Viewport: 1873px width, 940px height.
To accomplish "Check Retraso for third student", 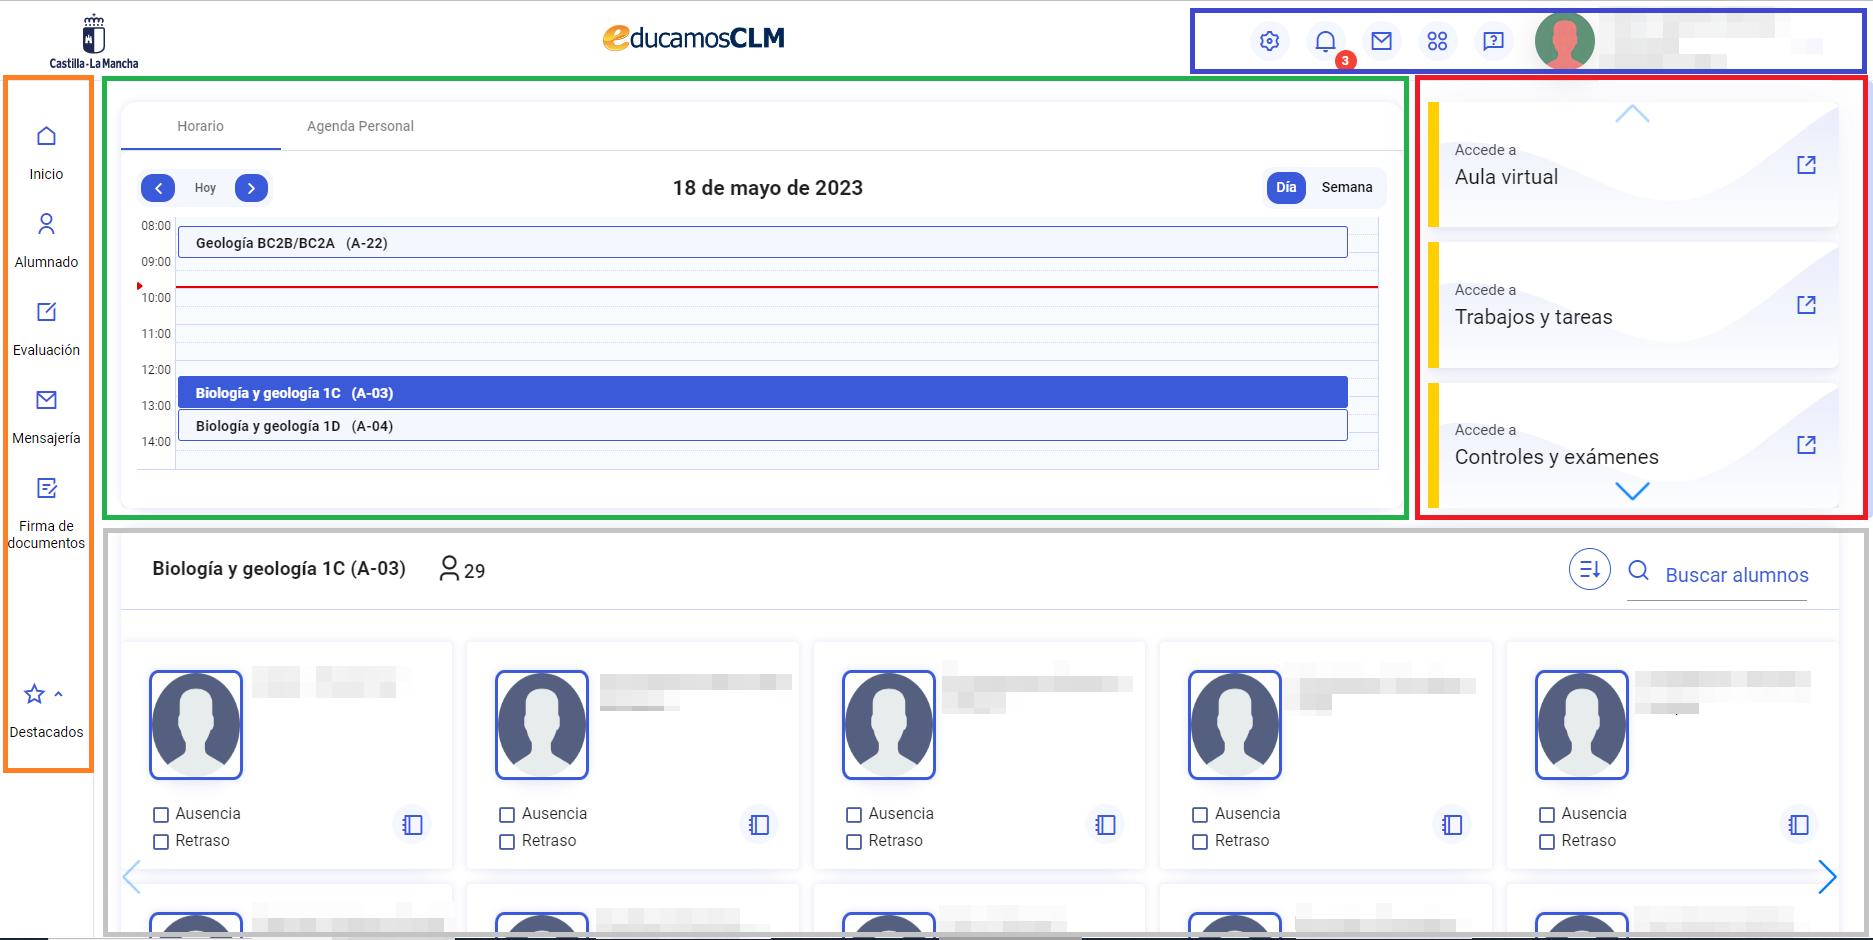I will (x=854, y=842).
